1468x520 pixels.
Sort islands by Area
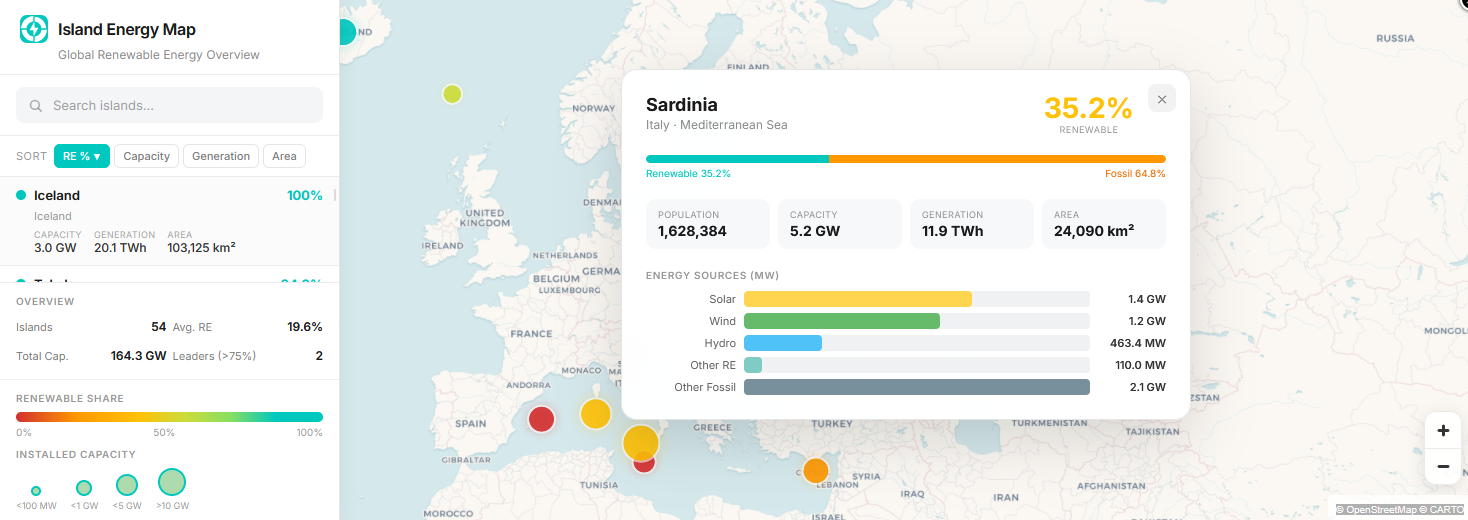pyautogui.click(x=284, y=156)
